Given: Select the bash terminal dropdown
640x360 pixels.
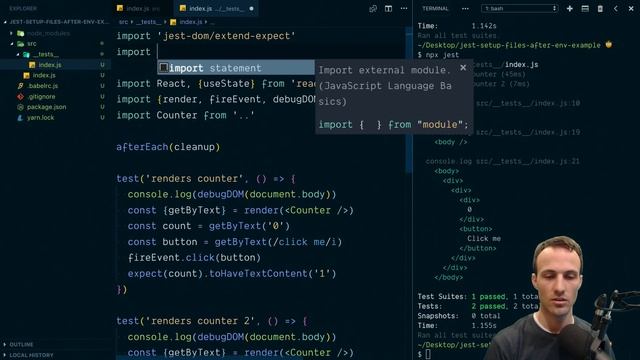Looking at the screenshot, I should pos(519,9).
